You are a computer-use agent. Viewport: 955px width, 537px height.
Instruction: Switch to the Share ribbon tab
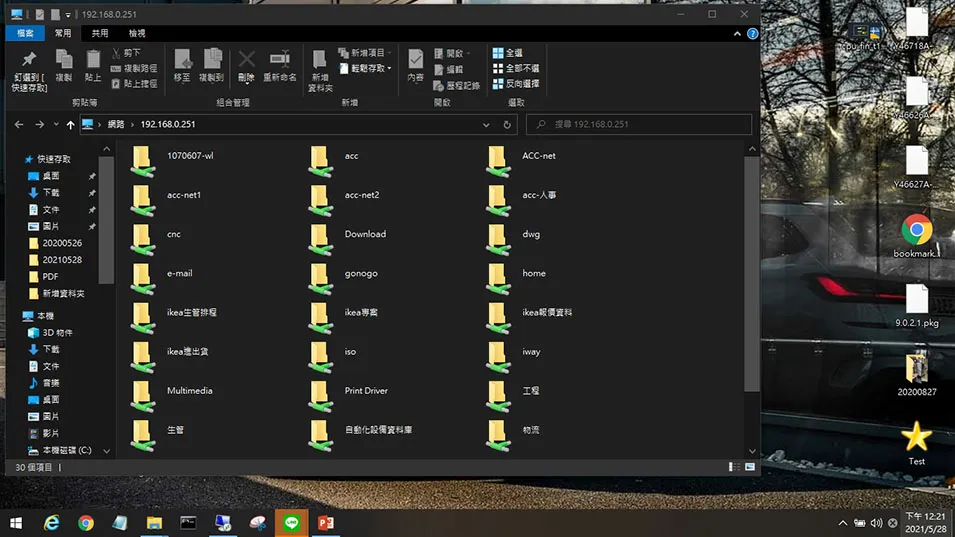pyautogui.click(x=100, y=33)
